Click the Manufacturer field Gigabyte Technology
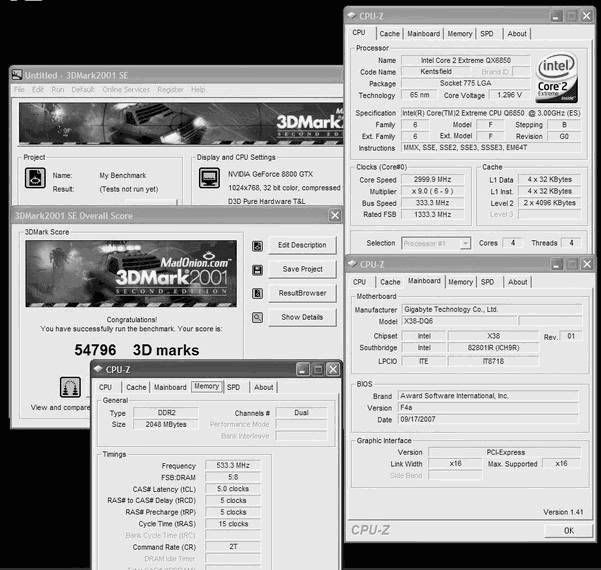The height and width of the screenshot is (570, 601). [x=492, y=309]
